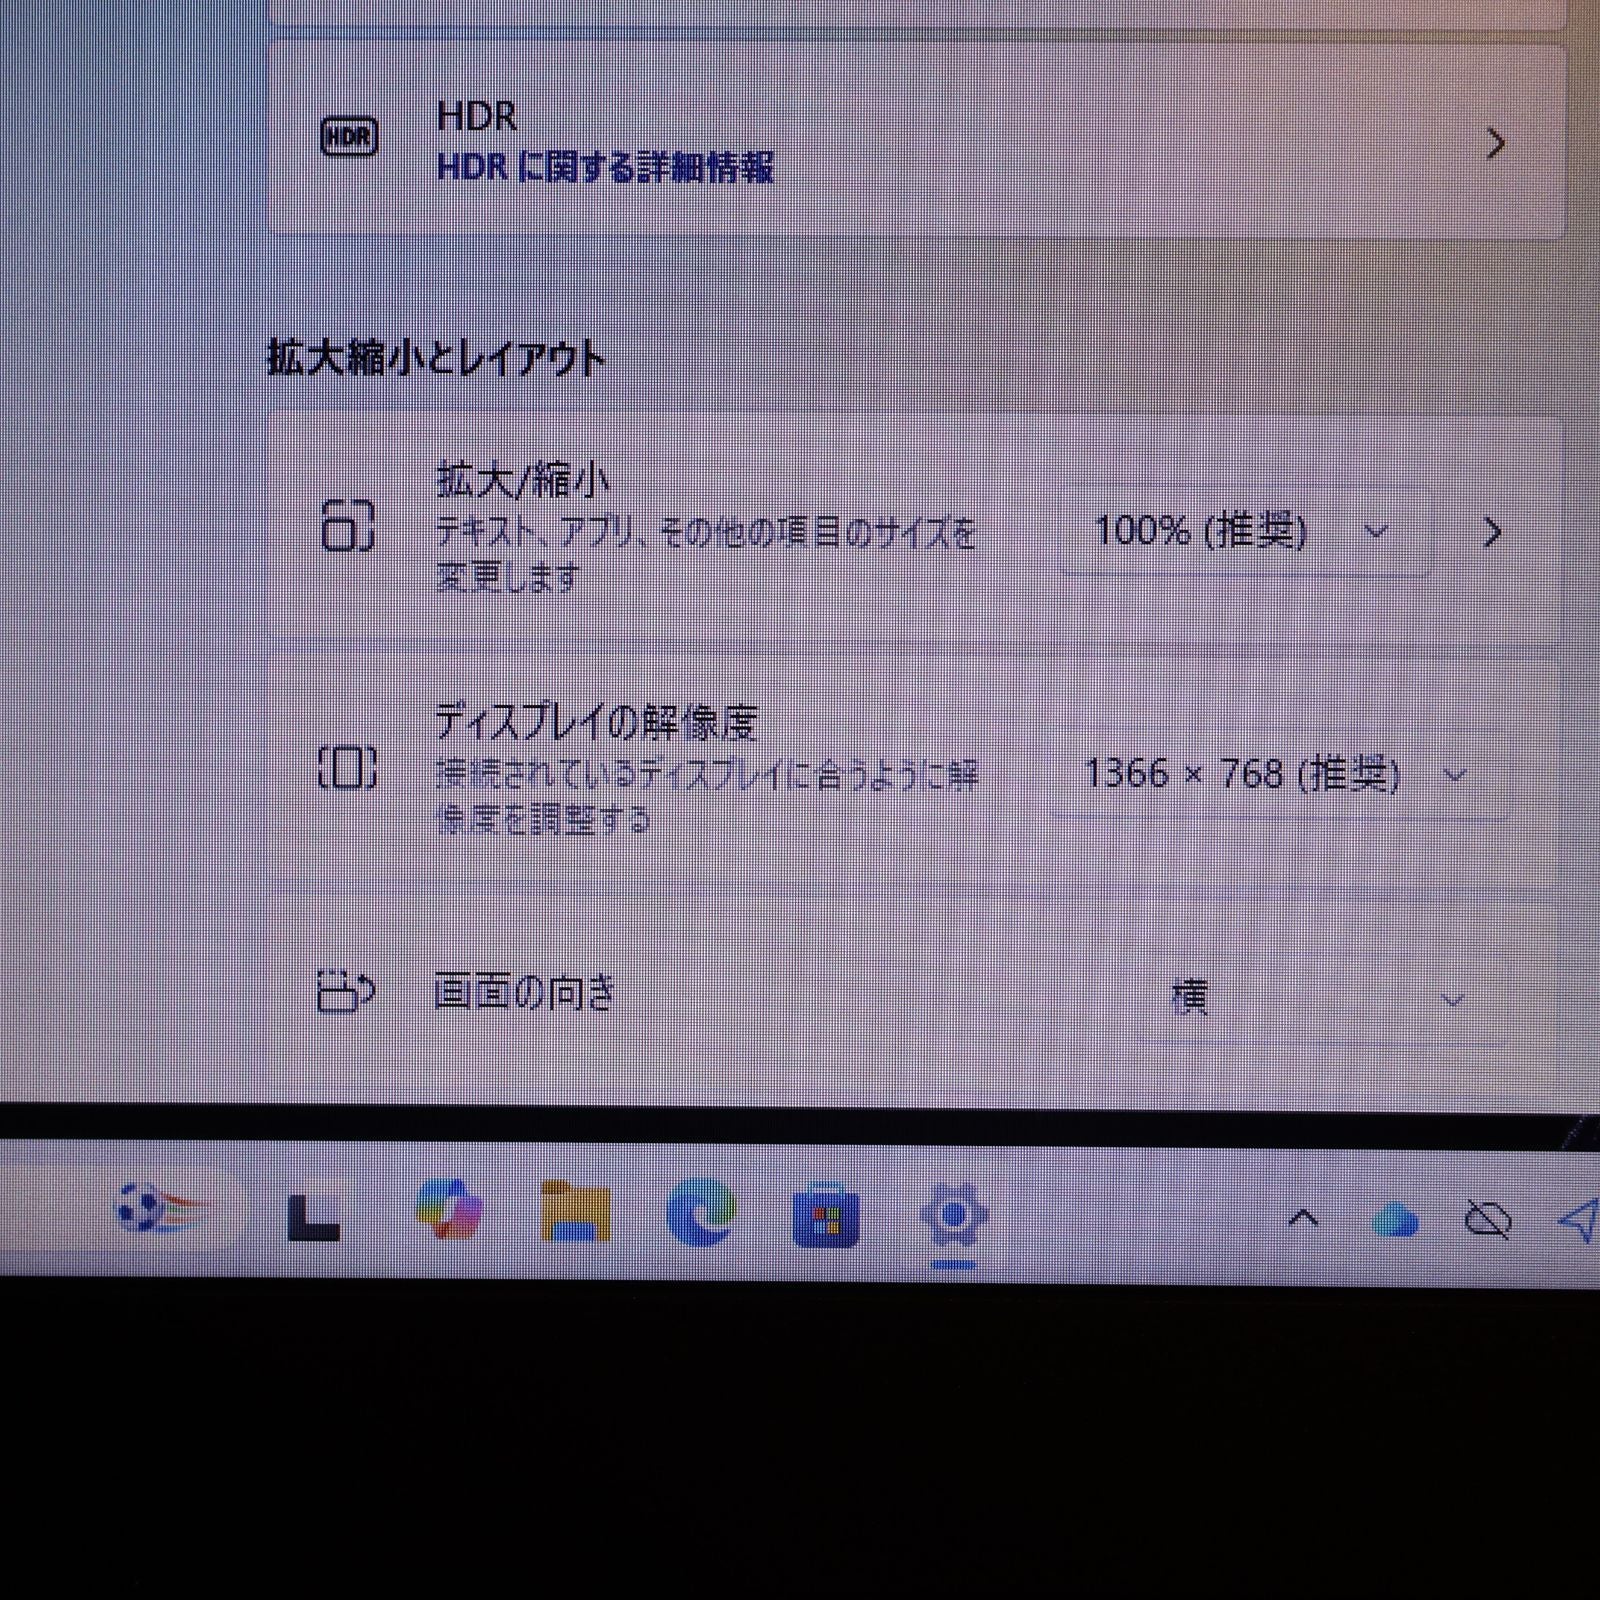
Task: Open the black L-shaped taskbar app
Action: (313, 1217)
